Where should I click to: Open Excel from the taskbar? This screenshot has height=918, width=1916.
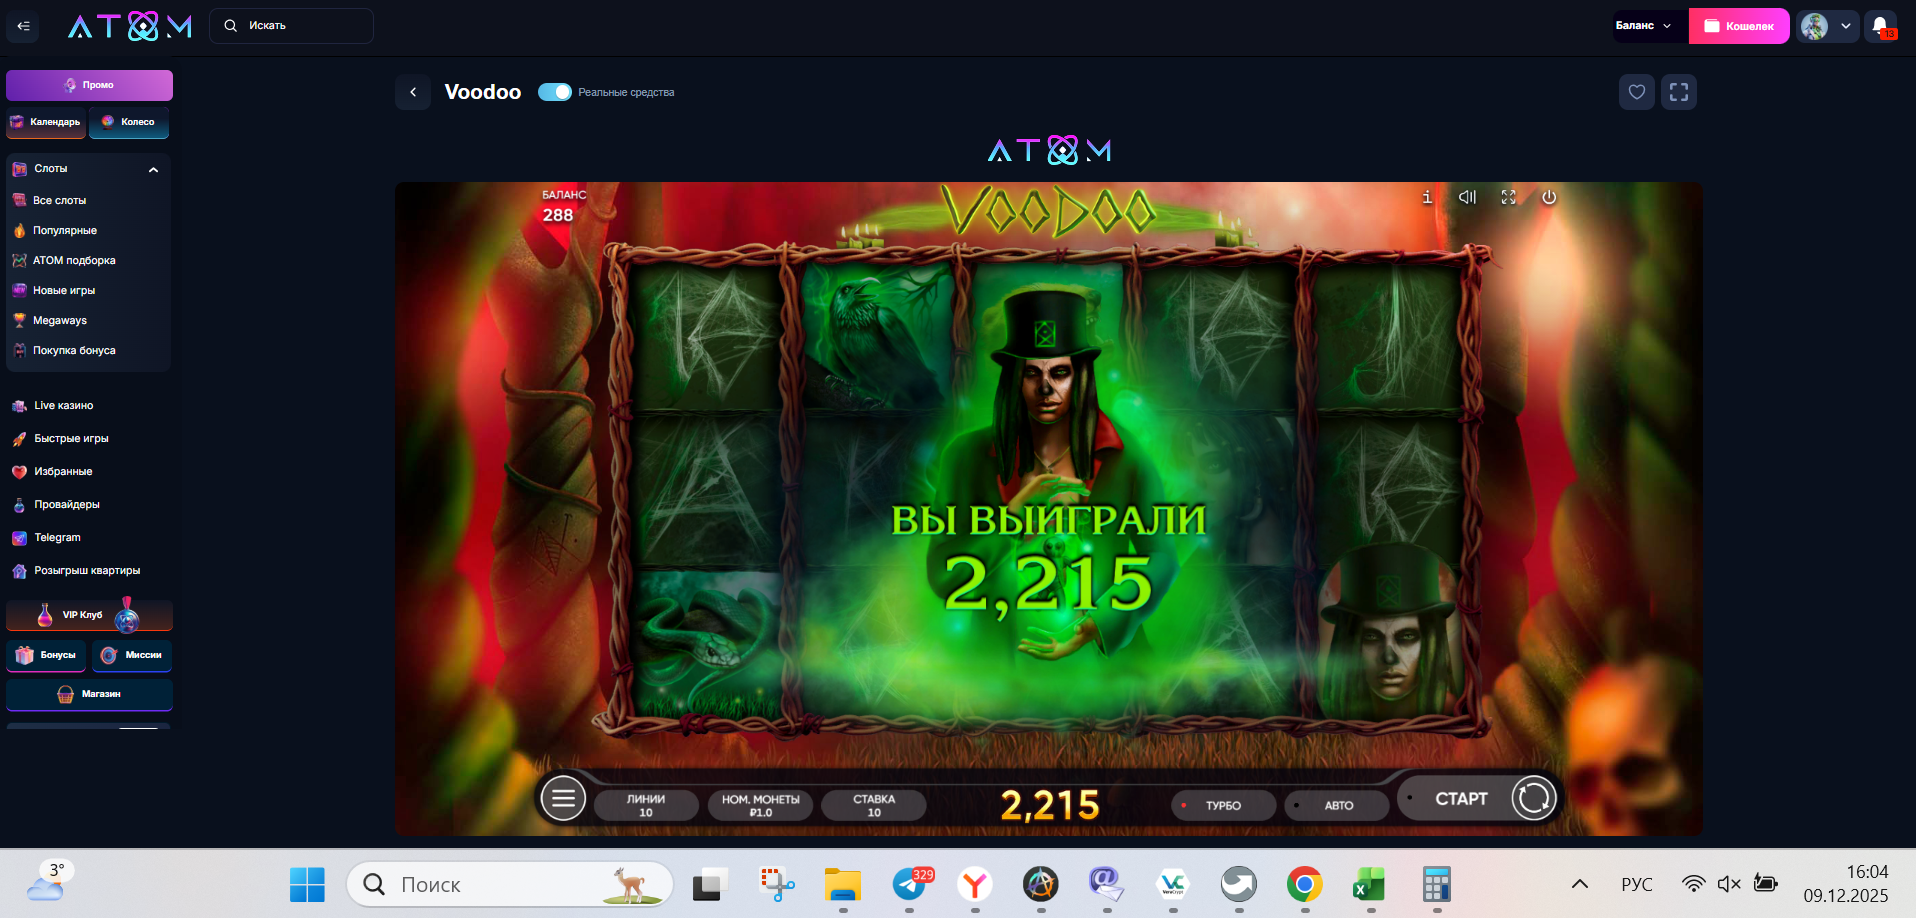(1369, 884)
